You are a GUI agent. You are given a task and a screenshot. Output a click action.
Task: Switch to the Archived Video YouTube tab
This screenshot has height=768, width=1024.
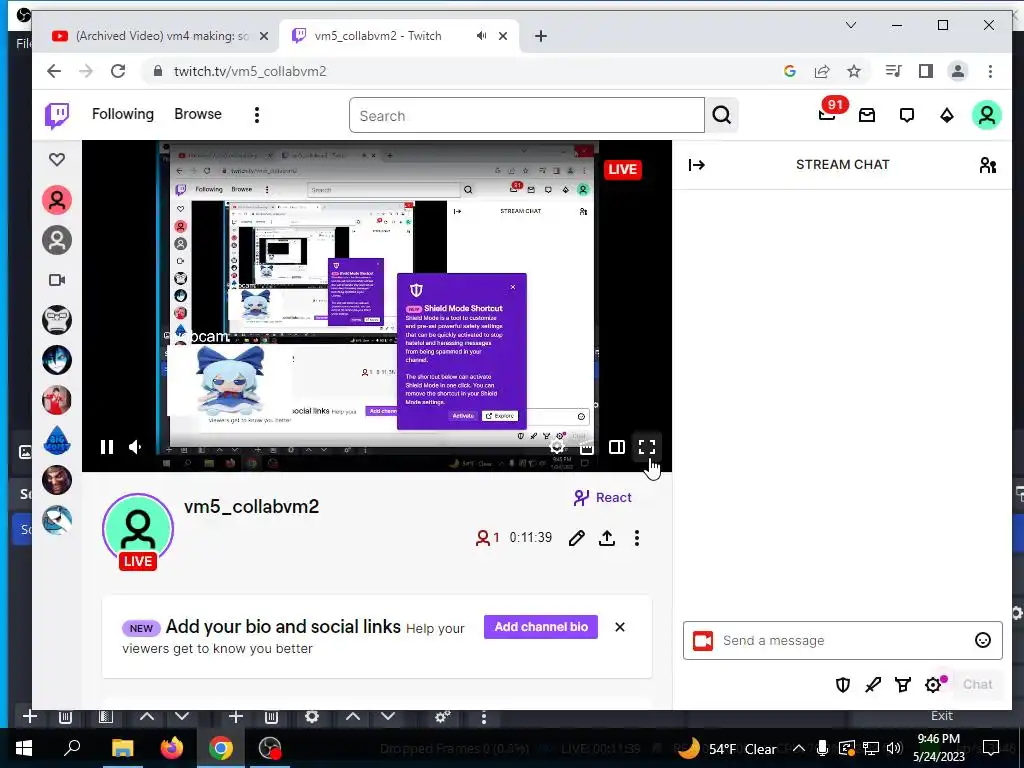pos(159,36)
